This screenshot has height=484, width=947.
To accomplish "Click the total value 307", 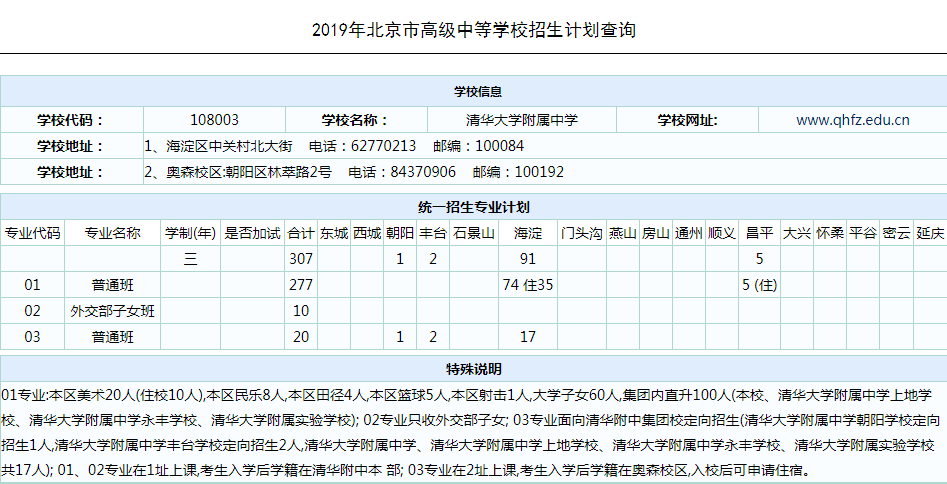I will pyautogui.click(x=301, y=259).
